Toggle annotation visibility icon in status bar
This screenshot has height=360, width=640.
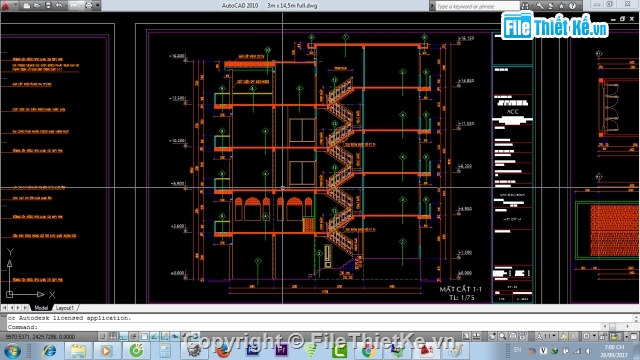click(x=564, y=336)
